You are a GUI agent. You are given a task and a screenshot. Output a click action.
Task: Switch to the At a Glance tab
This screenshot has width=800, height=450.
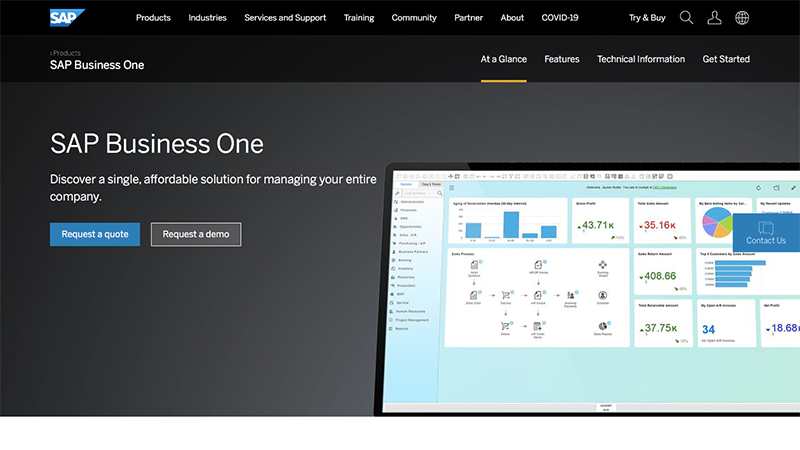pyautogui.click(x=503, y=59)
